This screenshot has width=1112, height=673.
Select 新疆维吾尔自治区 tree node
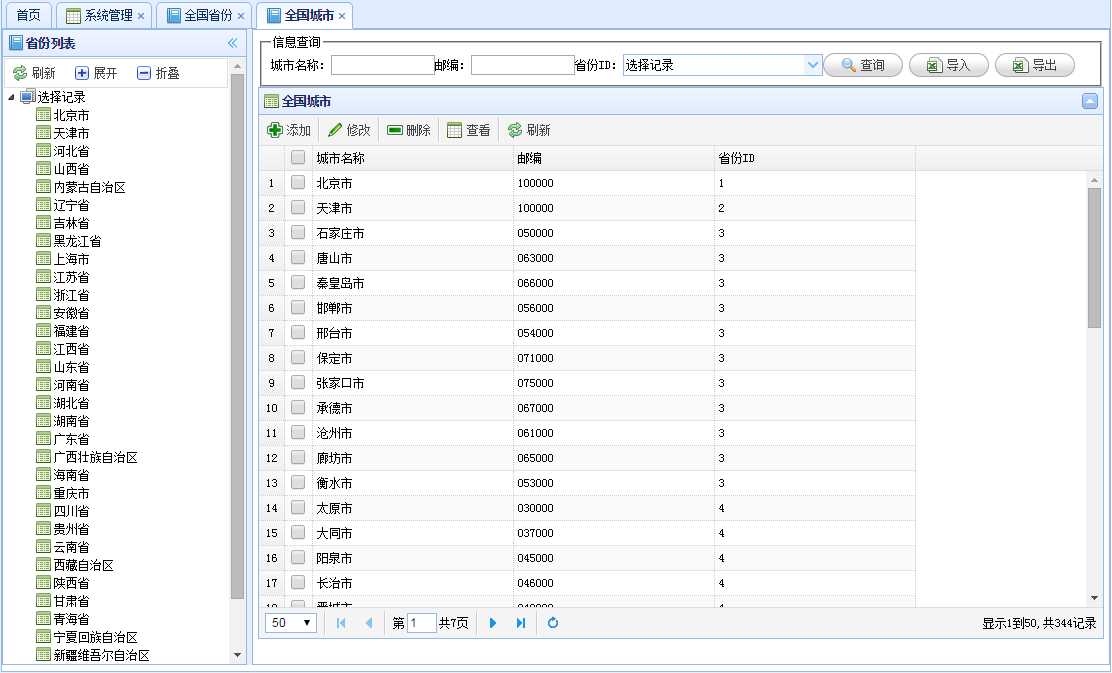101,655
